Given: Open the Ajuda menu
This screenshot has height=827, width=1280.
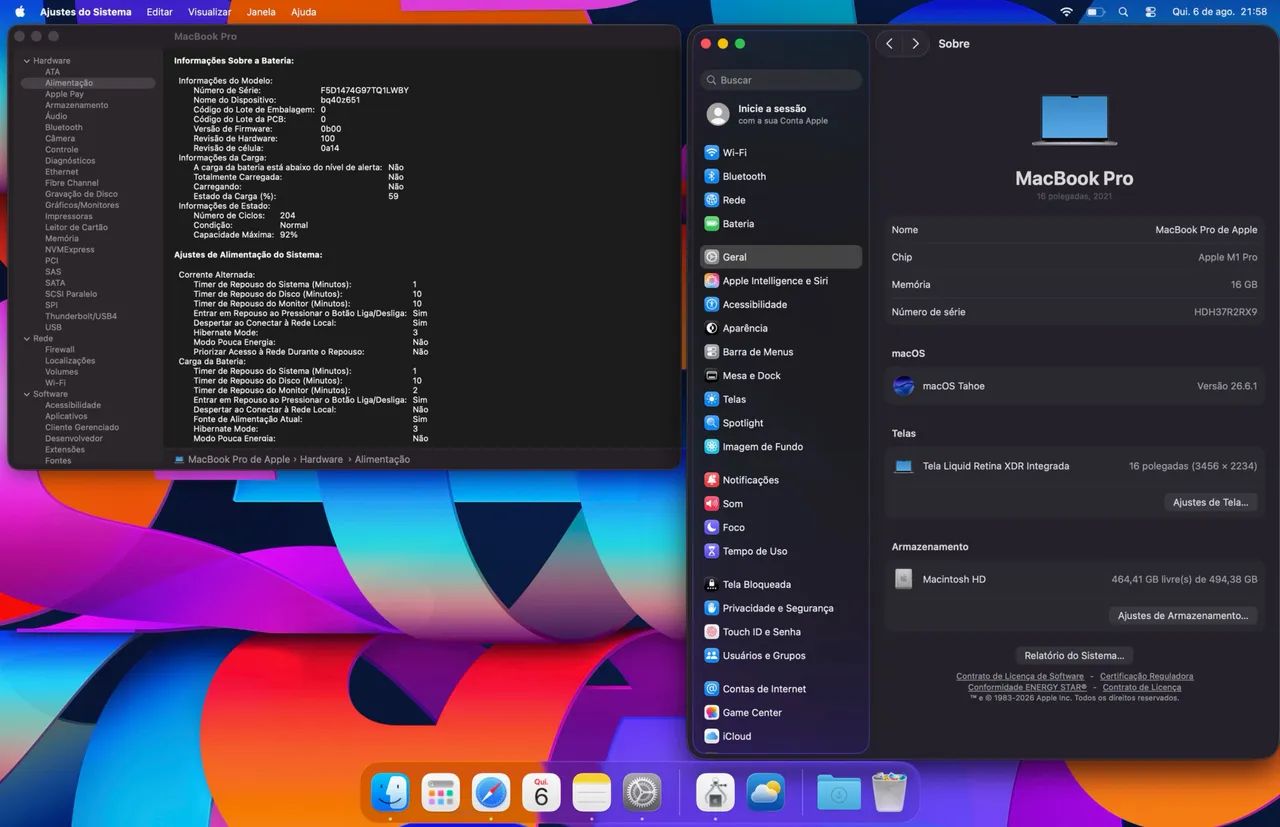Looking at the screenshot, I should coord(303,12).
